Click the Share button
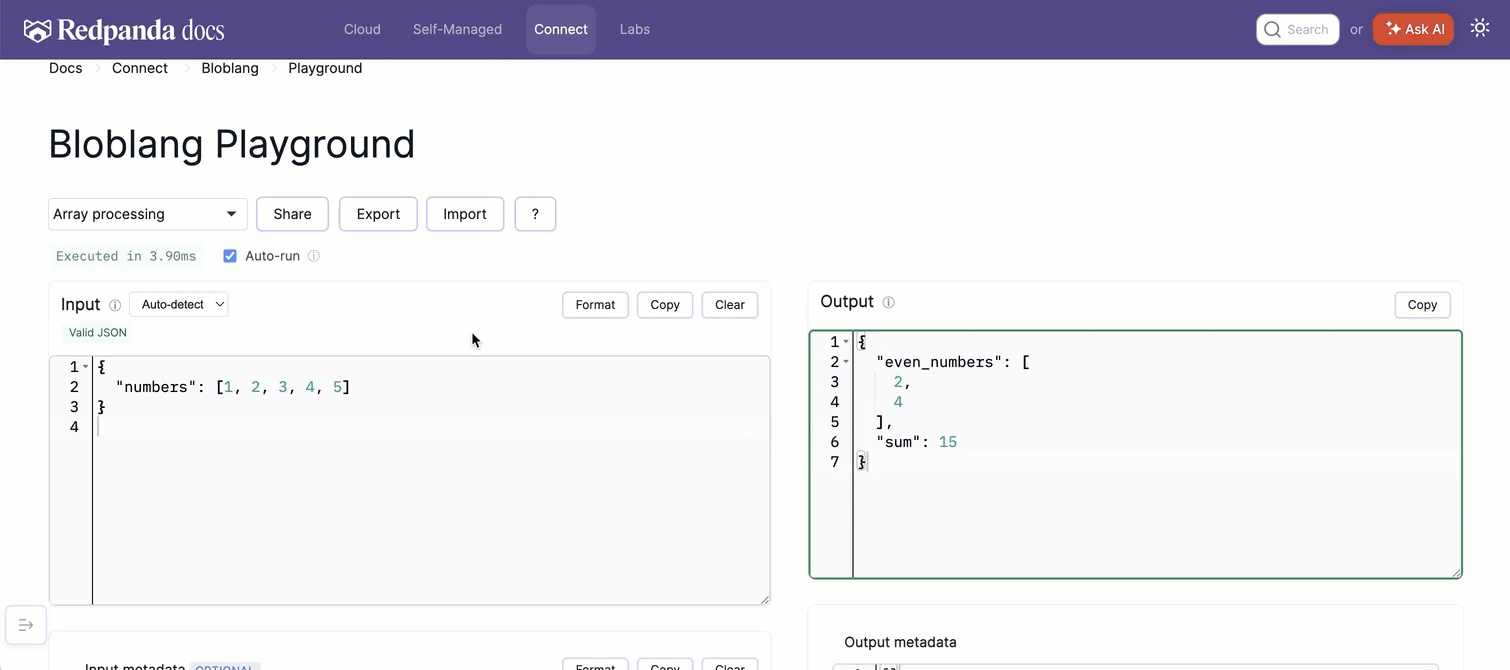 pos(293,214)
